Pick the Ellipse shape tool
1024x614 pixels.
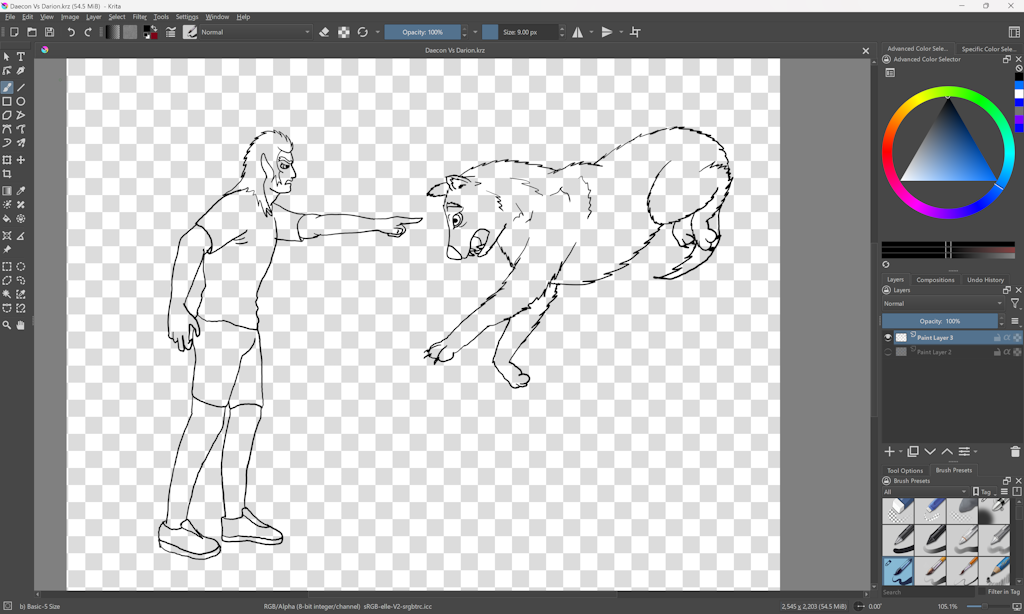pos(20,101)
